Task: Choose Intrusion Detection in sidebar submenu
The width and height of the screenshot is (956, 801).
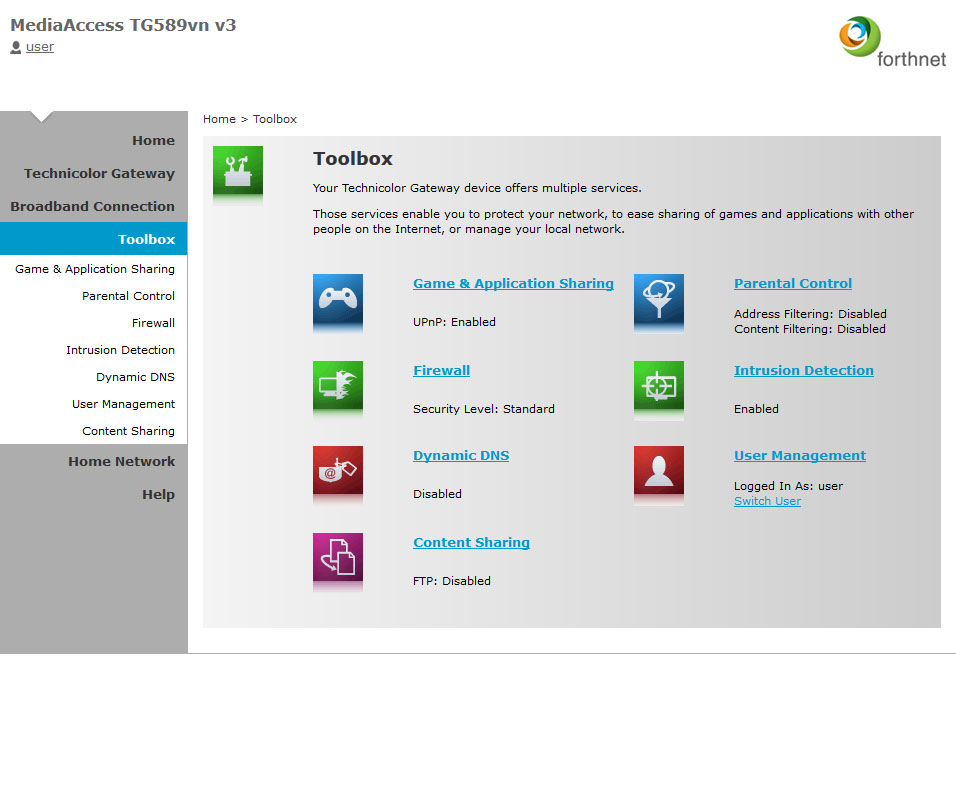Action: tap(121, 350)
